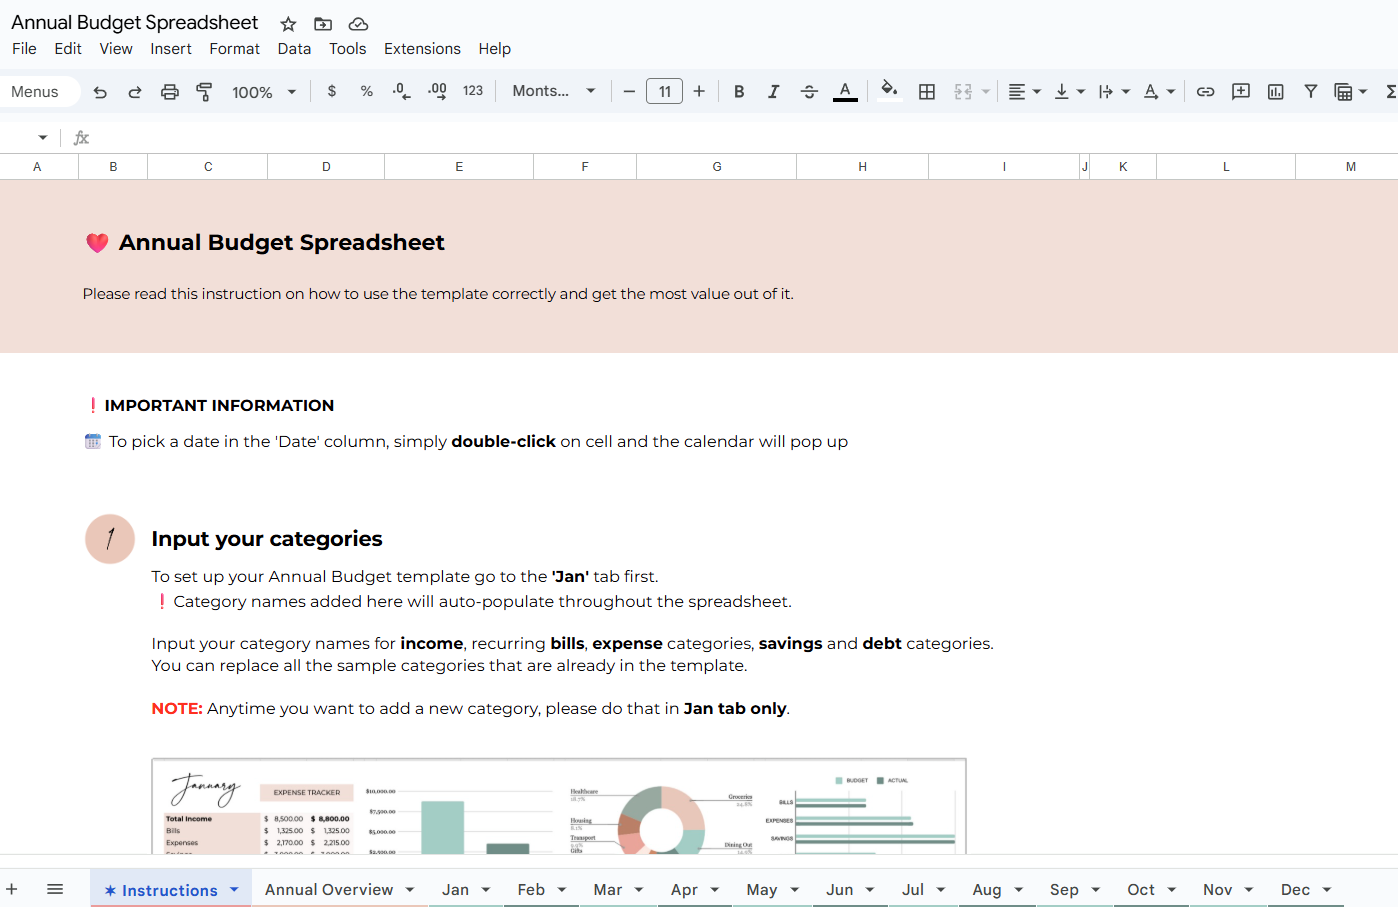1398x907 pixels.
Task: Open the filter views icon dropdown
Action: [x=1351, y=91]
